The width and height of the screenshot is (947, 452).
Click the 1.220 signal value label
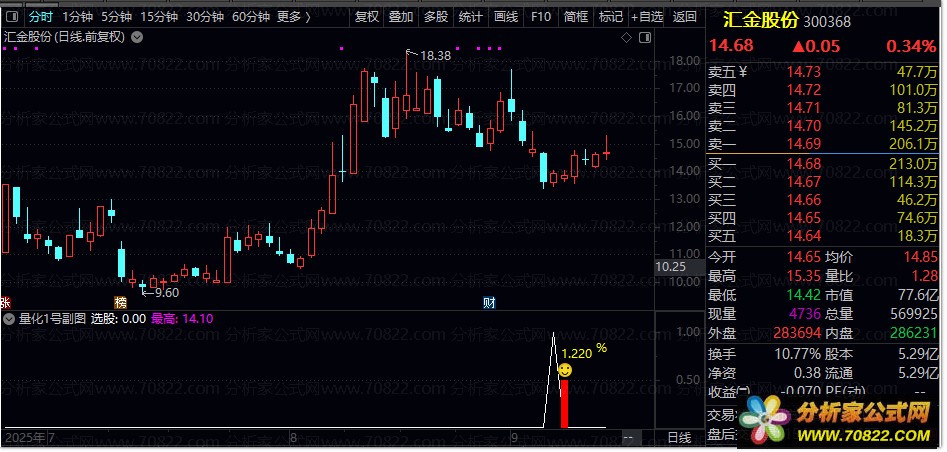click(x=576, y=354)
